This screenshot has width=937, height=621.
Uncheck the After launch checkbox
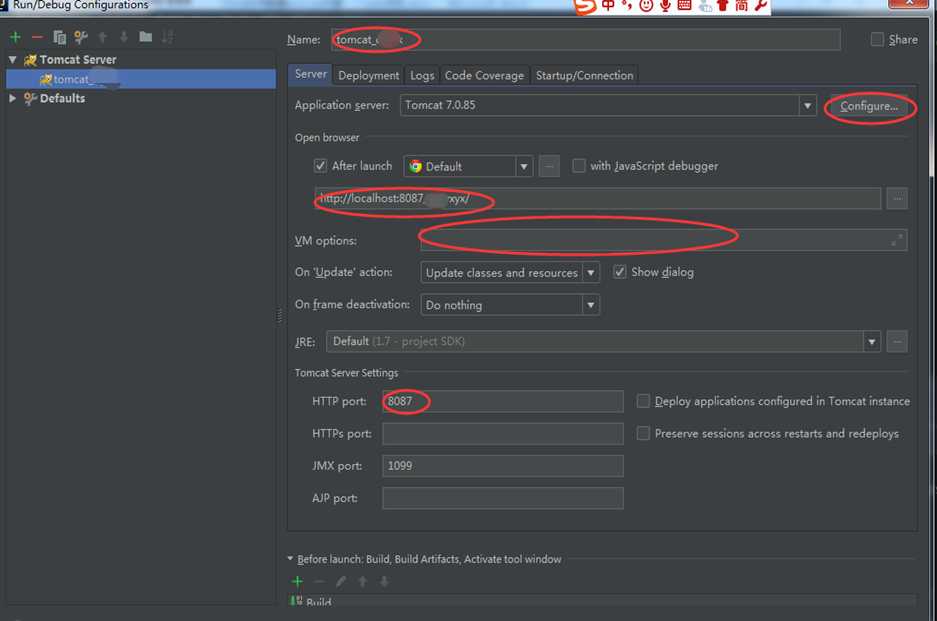(x=320, y=166)
